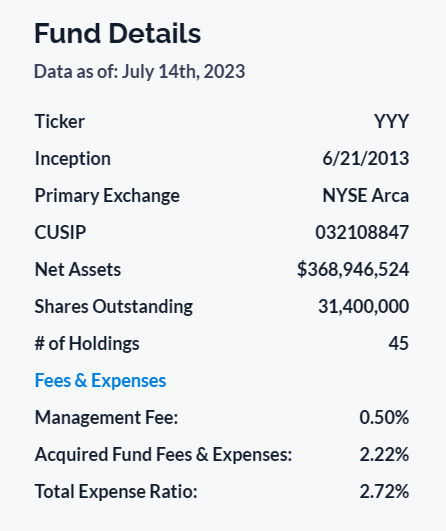The width and height of the screenshot is (446, 531).
Task: Click the Inception label
Action: 73,158
